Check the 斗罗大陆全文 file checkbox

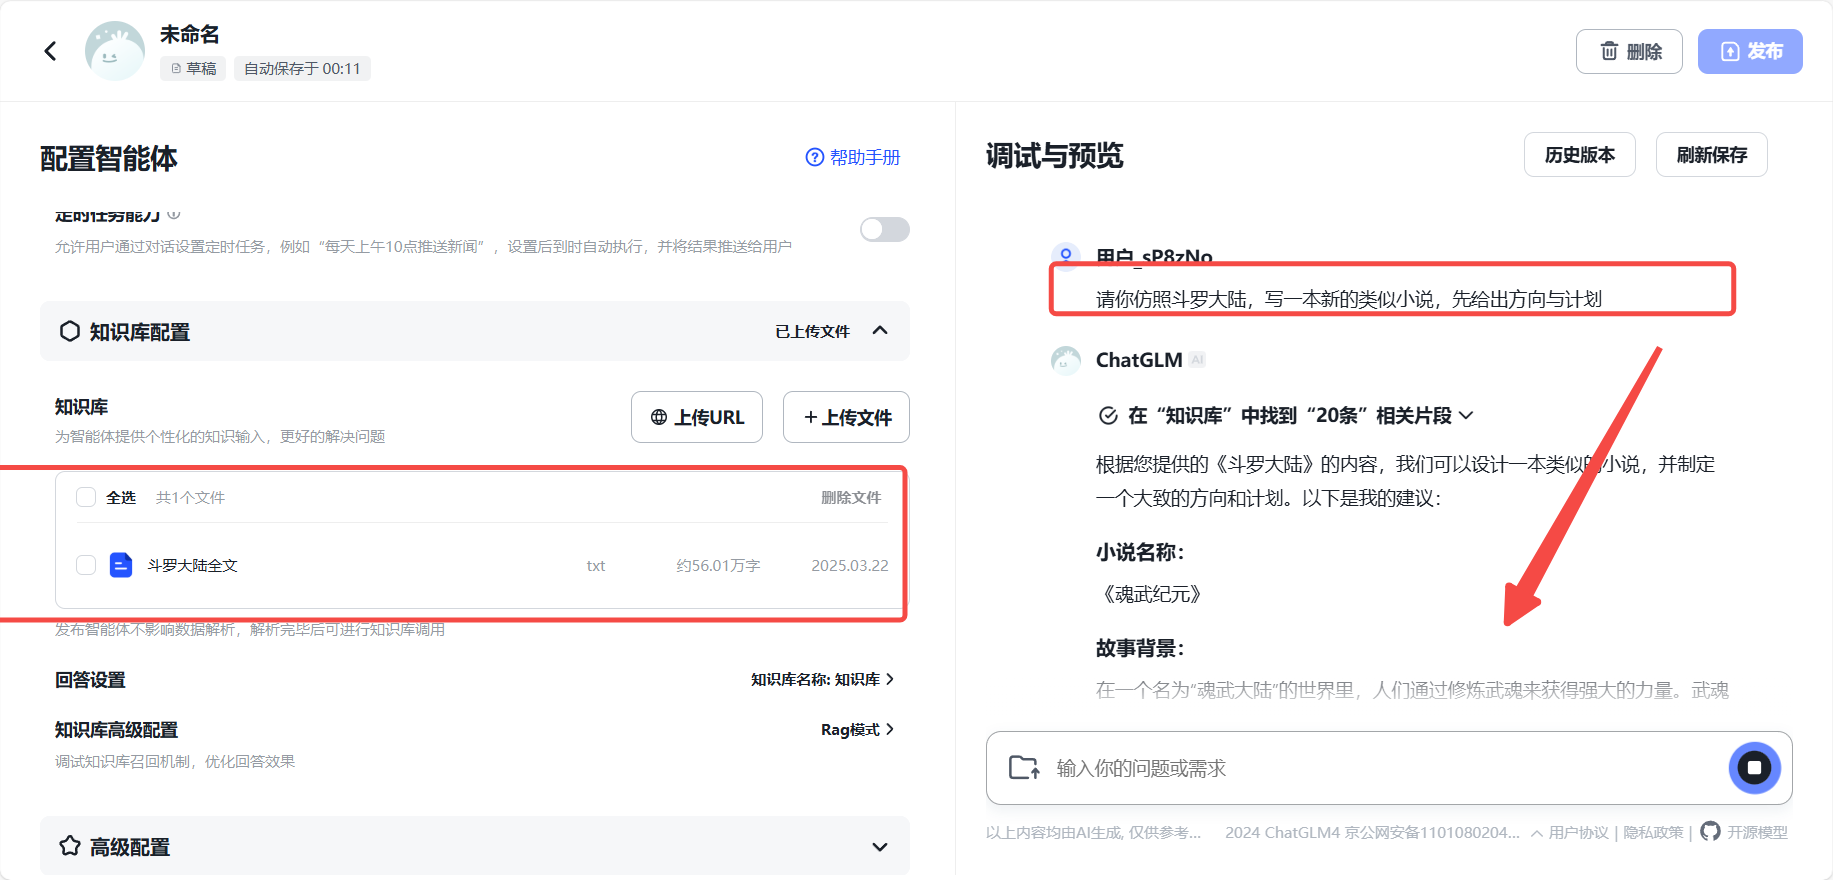86,565
